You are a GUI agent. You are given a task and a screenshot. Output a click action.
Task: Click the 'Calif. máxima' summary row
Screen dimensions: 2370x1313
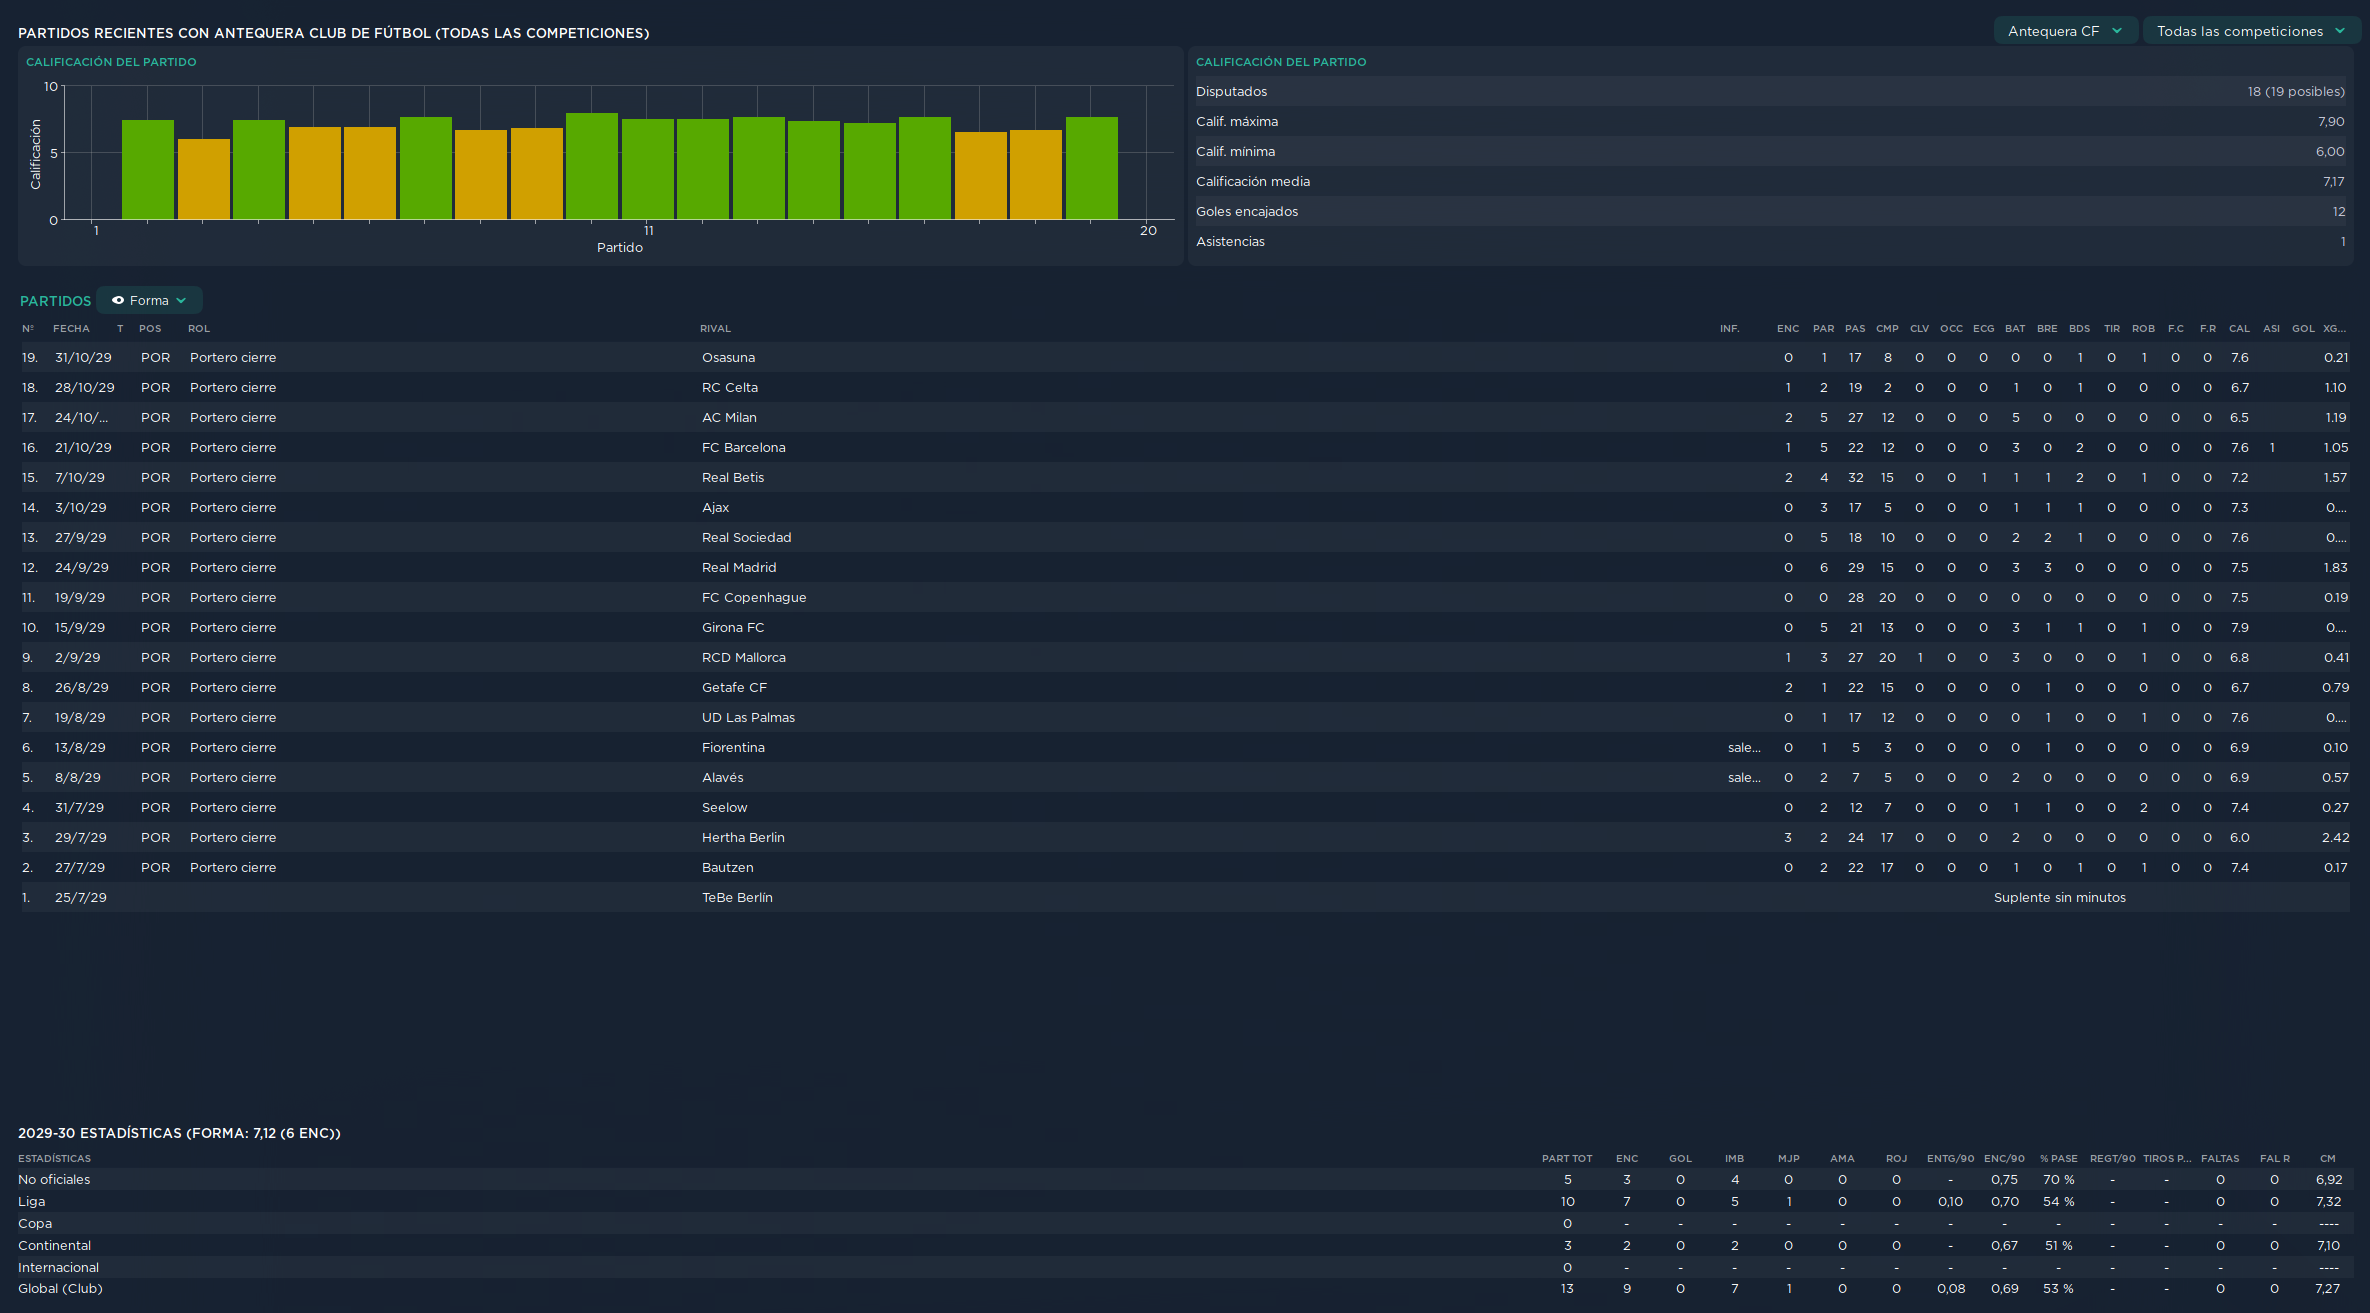click(x=1770, y=122)
